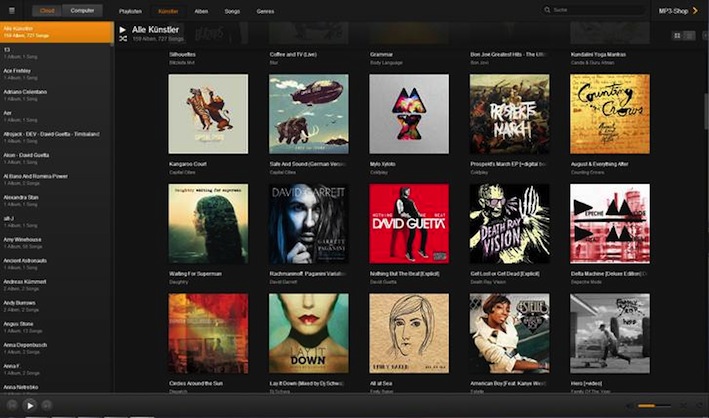Click the search magnifier icon

pyautogui.click(x=547, y=10)
